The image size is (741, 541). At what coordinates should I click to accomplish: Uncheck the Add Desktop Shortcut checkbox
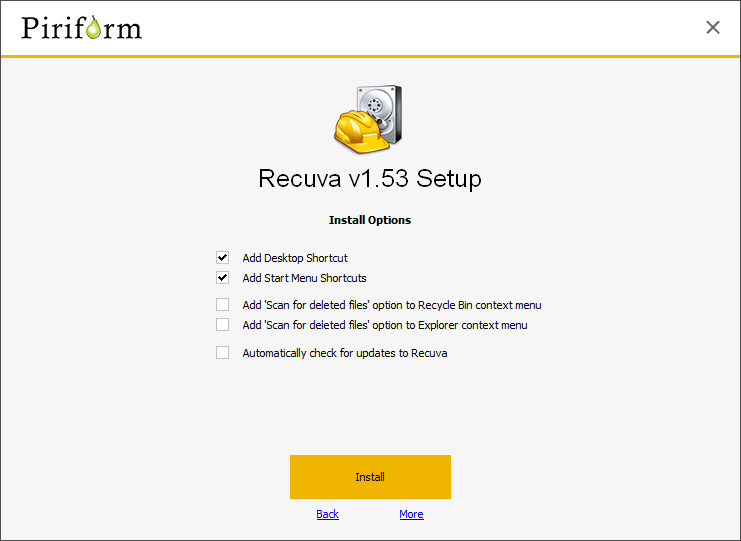coord(223,258)
